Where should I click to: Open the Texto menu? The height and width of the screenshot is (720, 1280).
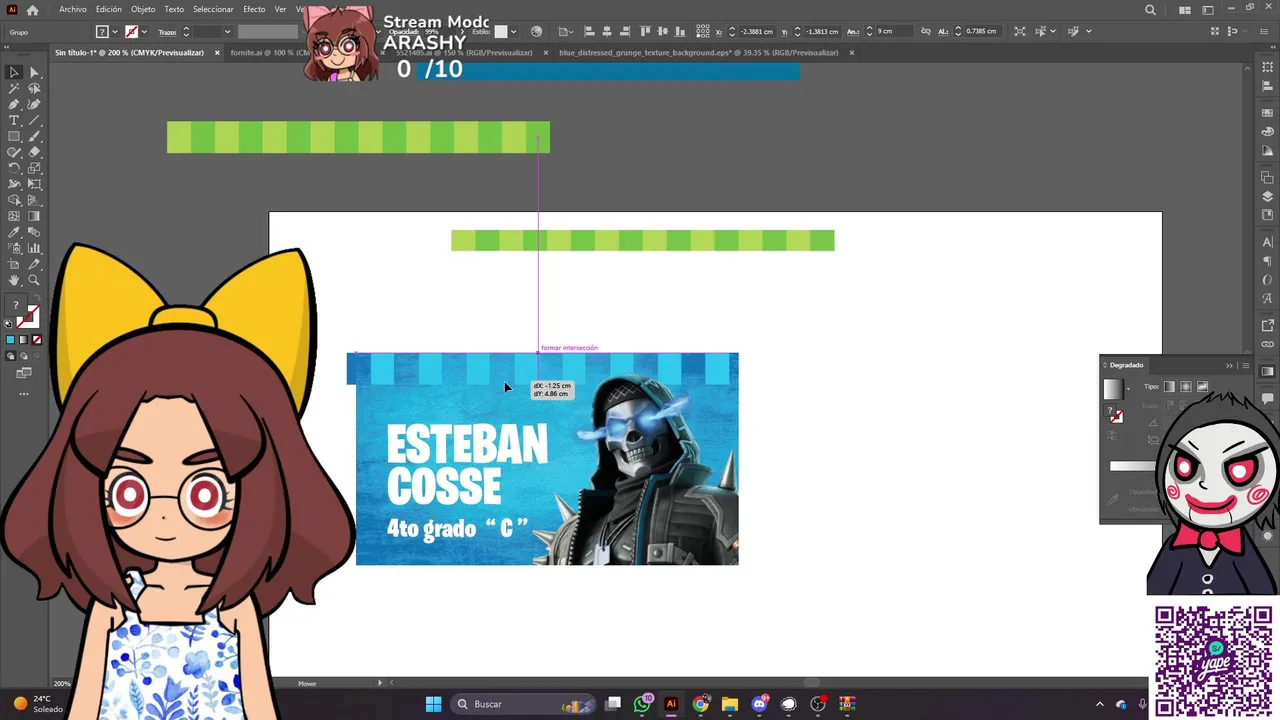click(x=174, y=9)
